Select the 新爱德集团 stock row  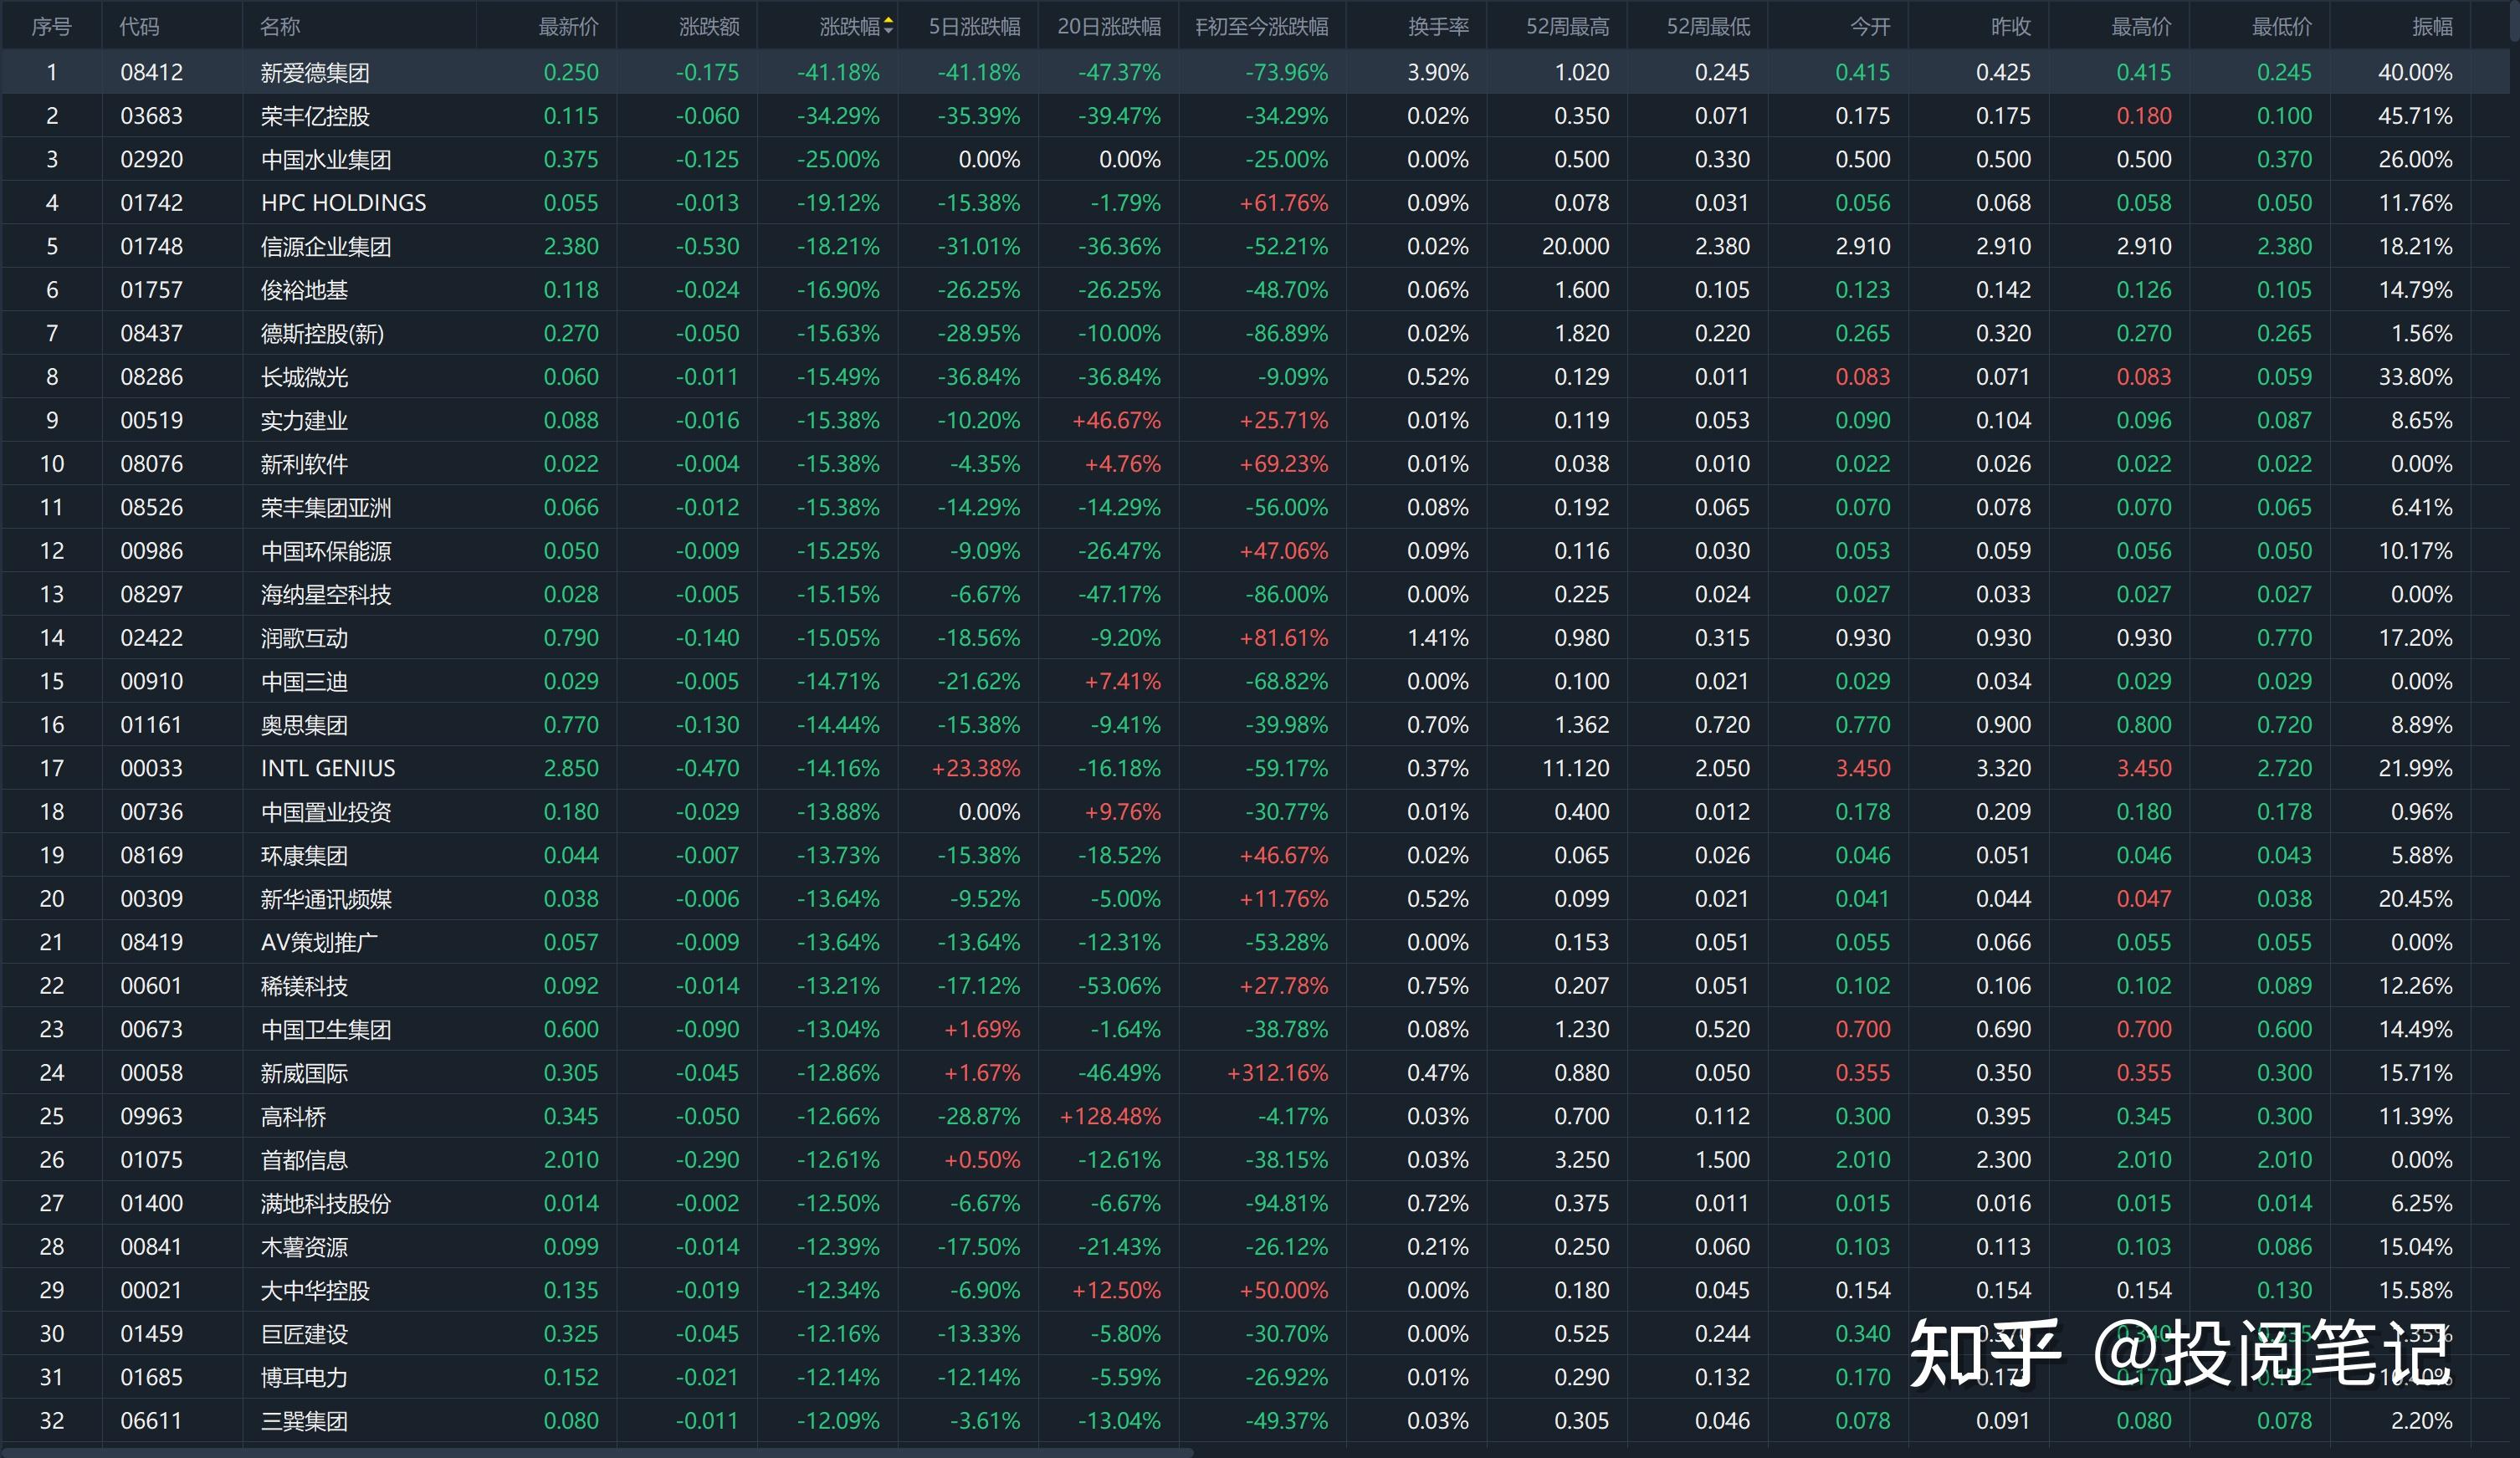(315, 73)
